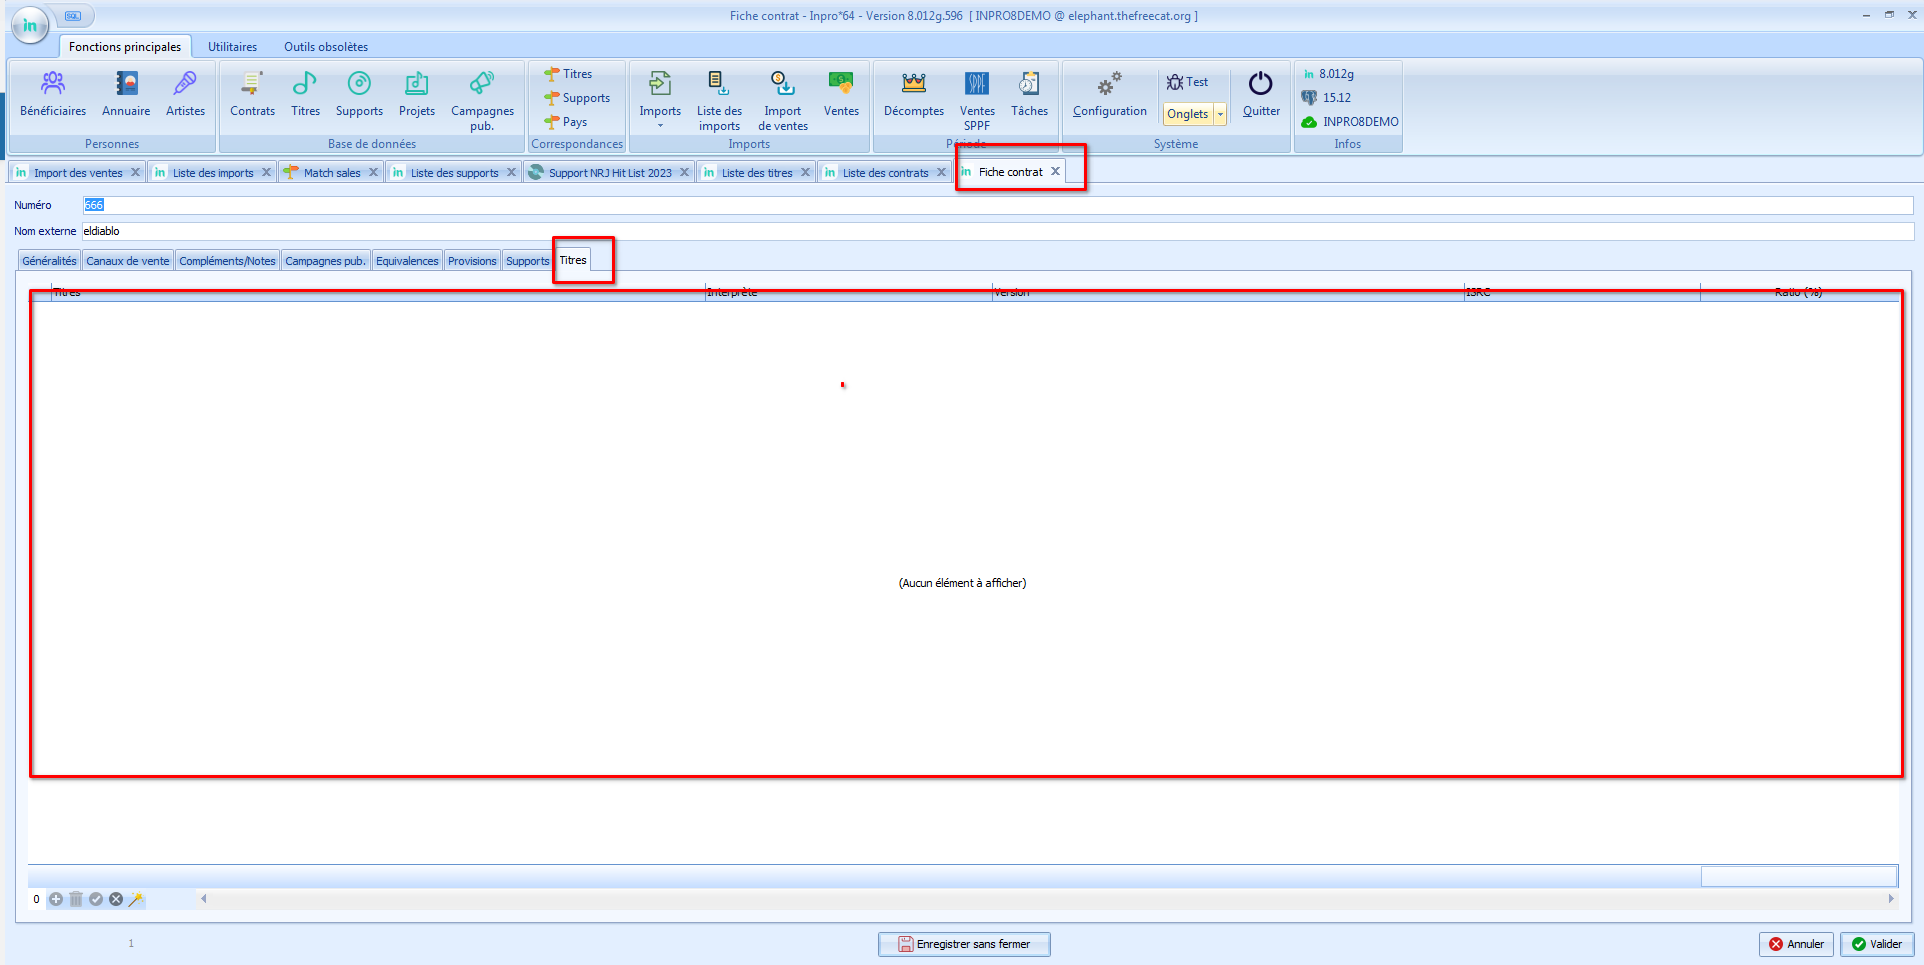Switch to the Utilitaires ribbon tab
Viewport: 1924px width, 965px height.
coord(232,47)
